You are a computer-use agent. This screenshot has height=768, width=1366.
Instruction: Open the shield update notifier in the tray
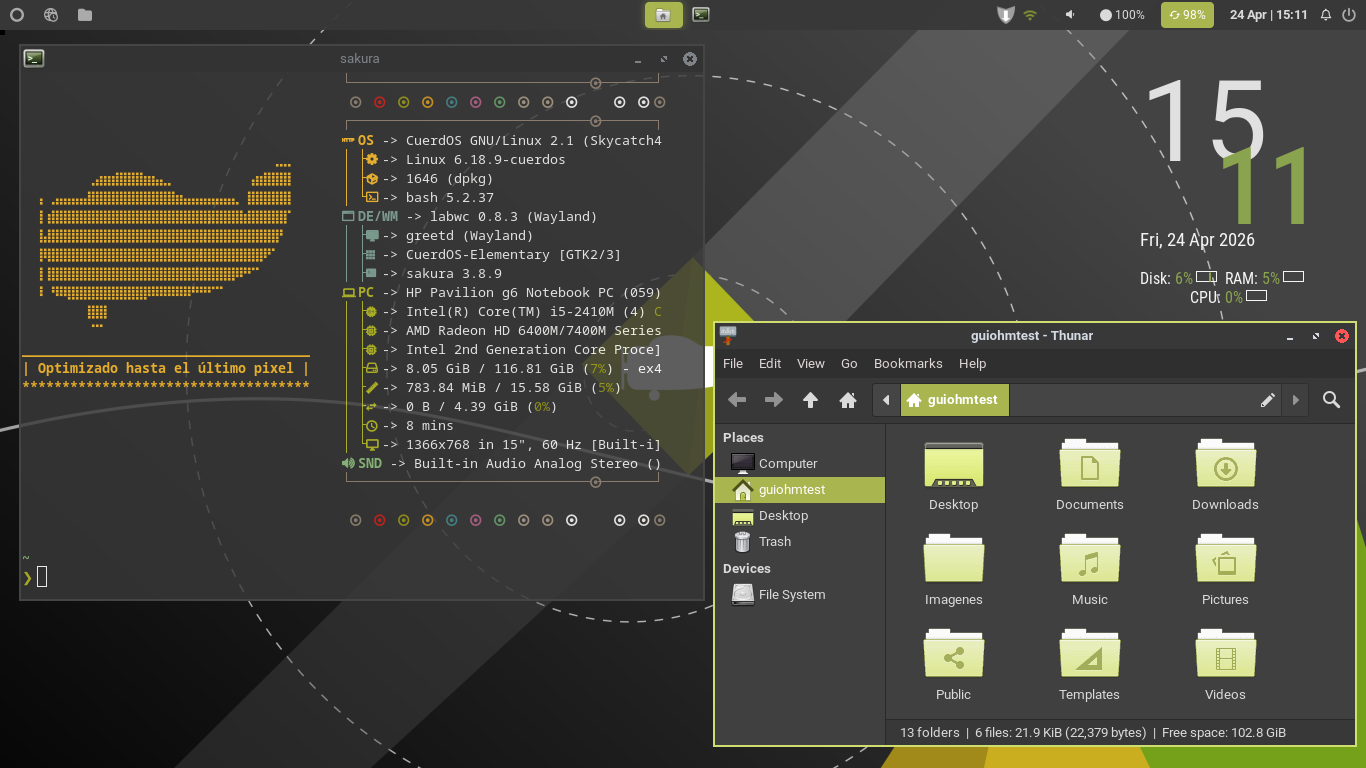pos(1005,15)
